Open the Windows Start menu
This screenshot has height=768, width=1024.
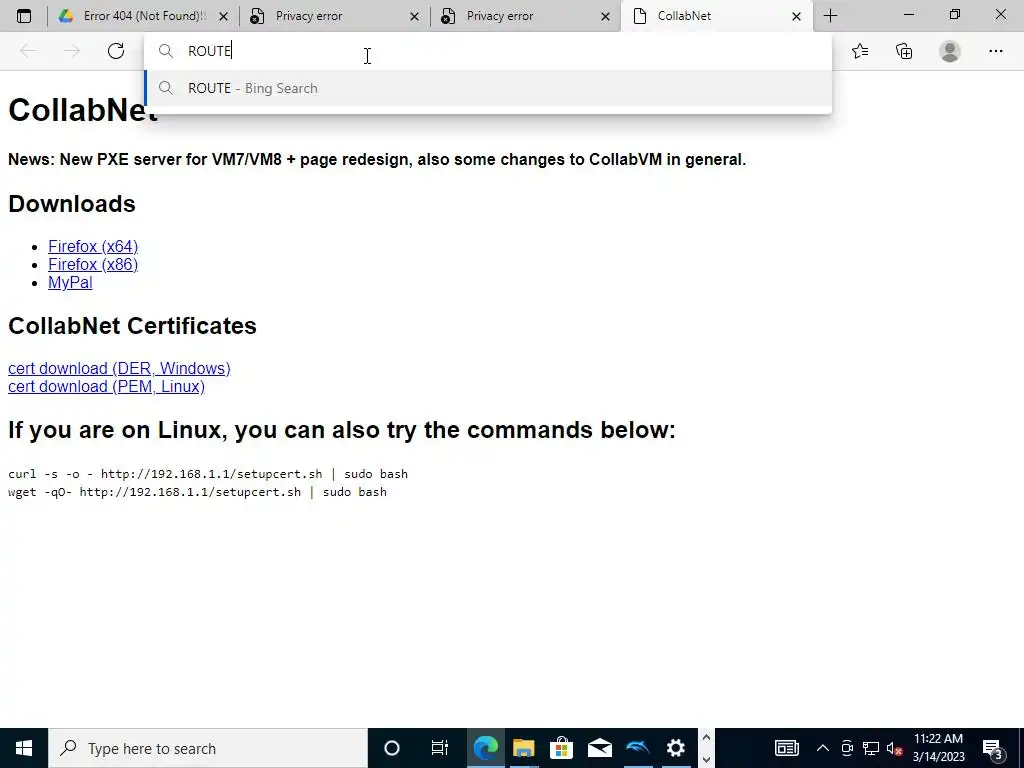[x=24, y=748]
